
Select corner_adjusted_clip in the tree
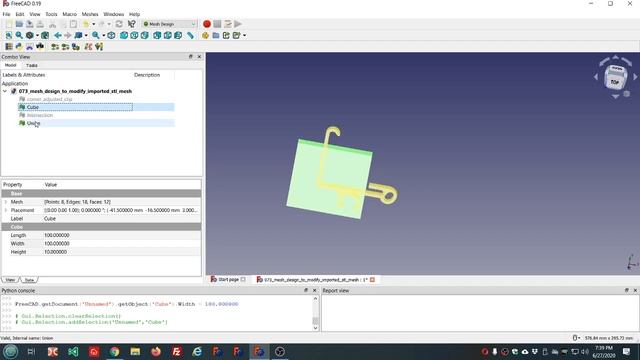pos(49,99)
